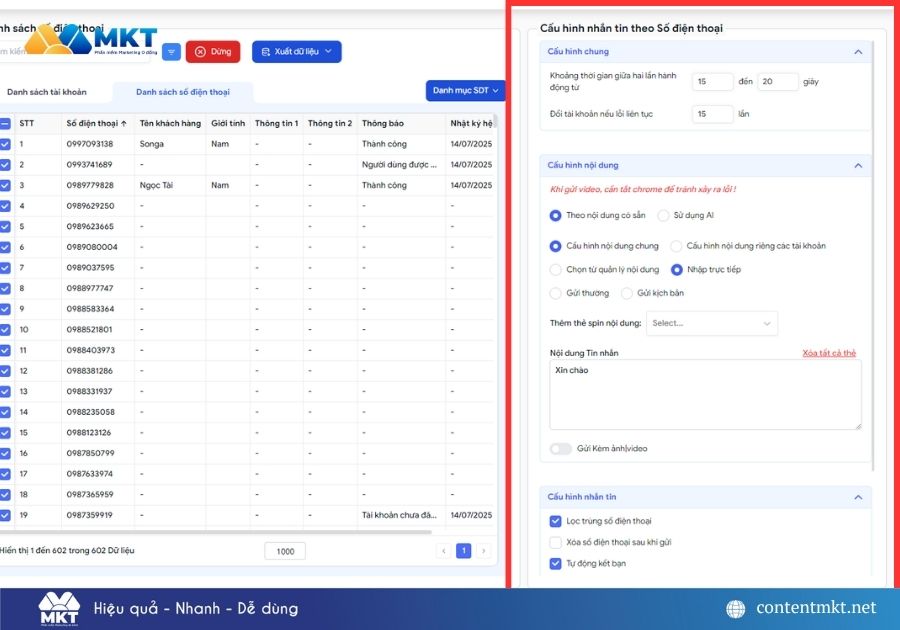Choose Chọn từ quản lý nội dung option
The height and width of the screenshot is (630, 900).
click(556, 269)
